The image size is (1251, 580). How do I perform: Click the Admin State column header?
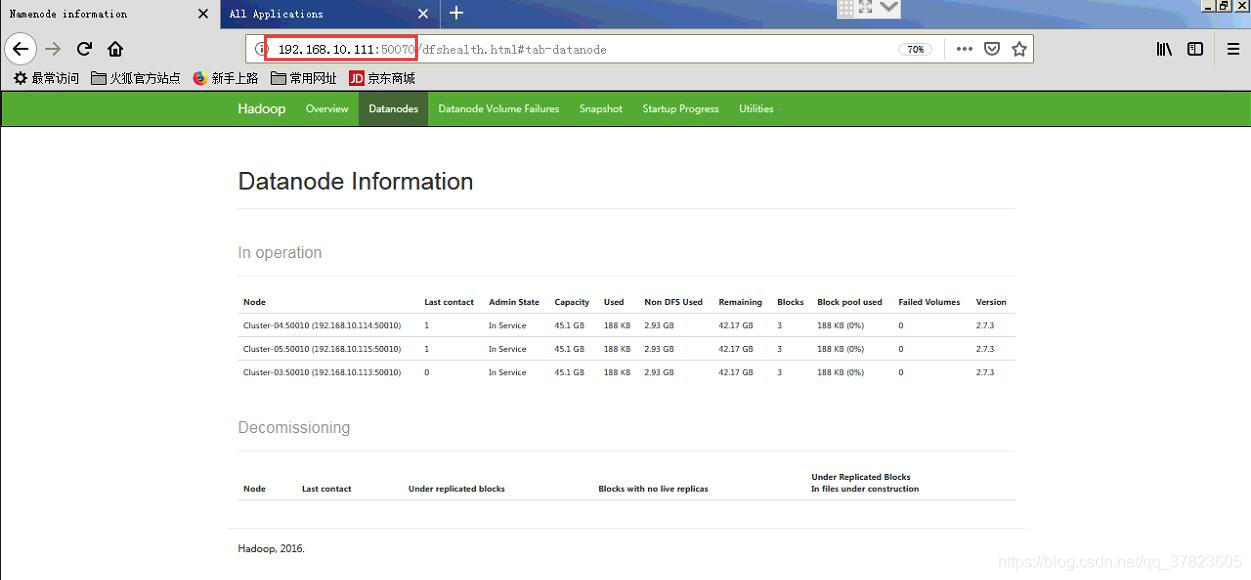(x=514, y=302)
